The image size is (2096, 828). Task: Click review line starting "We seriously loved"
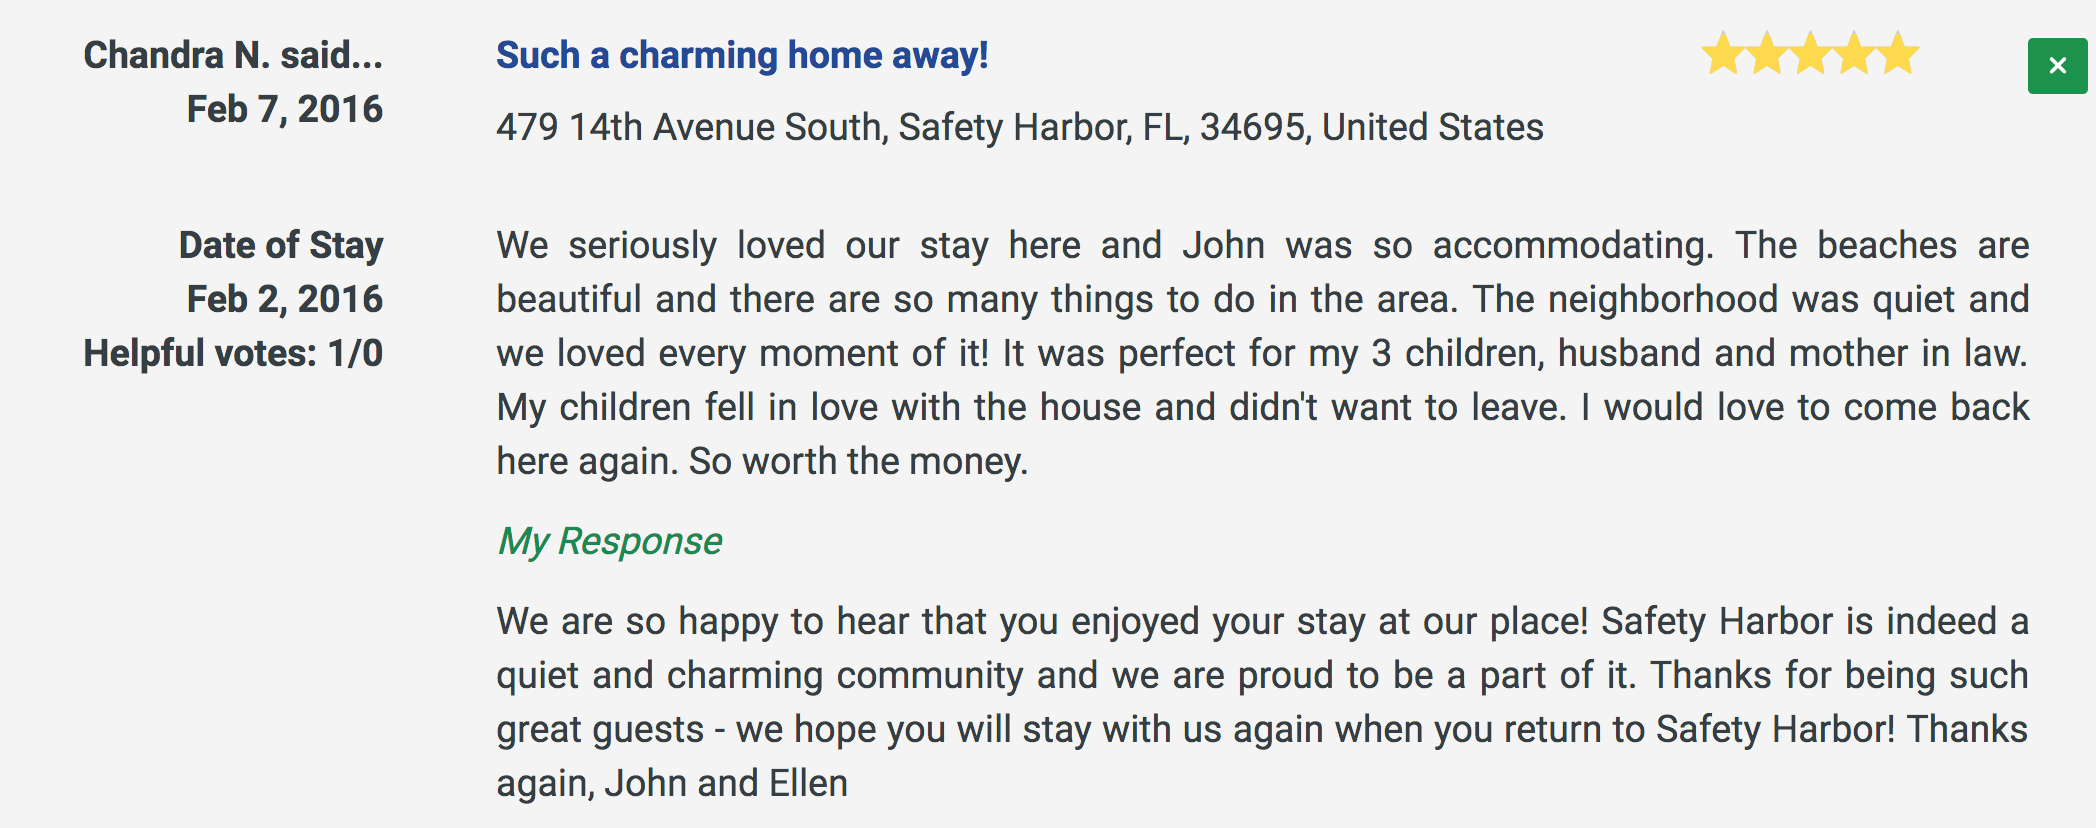tap(1263, 246)
